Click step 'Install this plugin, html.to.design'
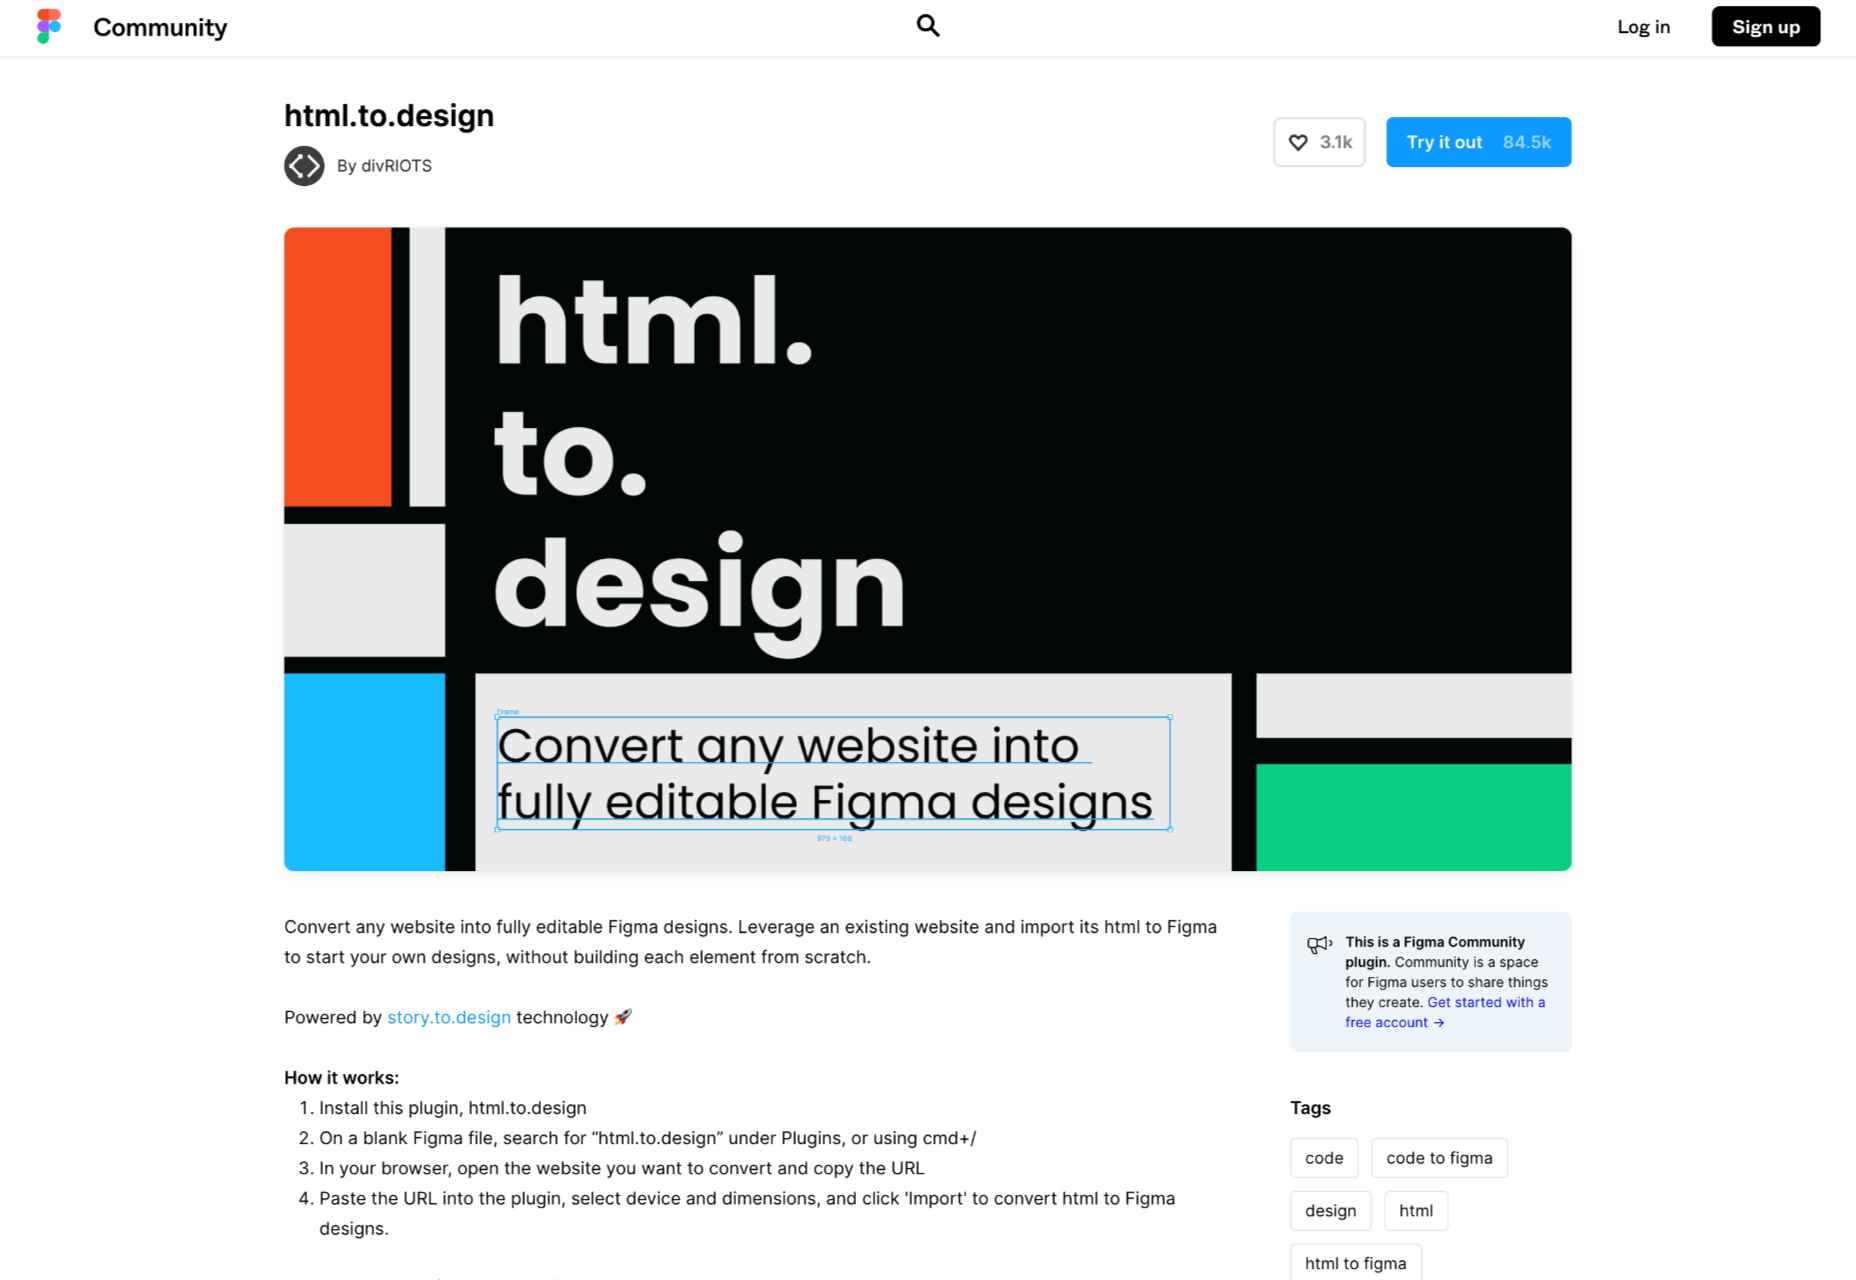This screenshot has width=1856, height=1280. 453,1108
